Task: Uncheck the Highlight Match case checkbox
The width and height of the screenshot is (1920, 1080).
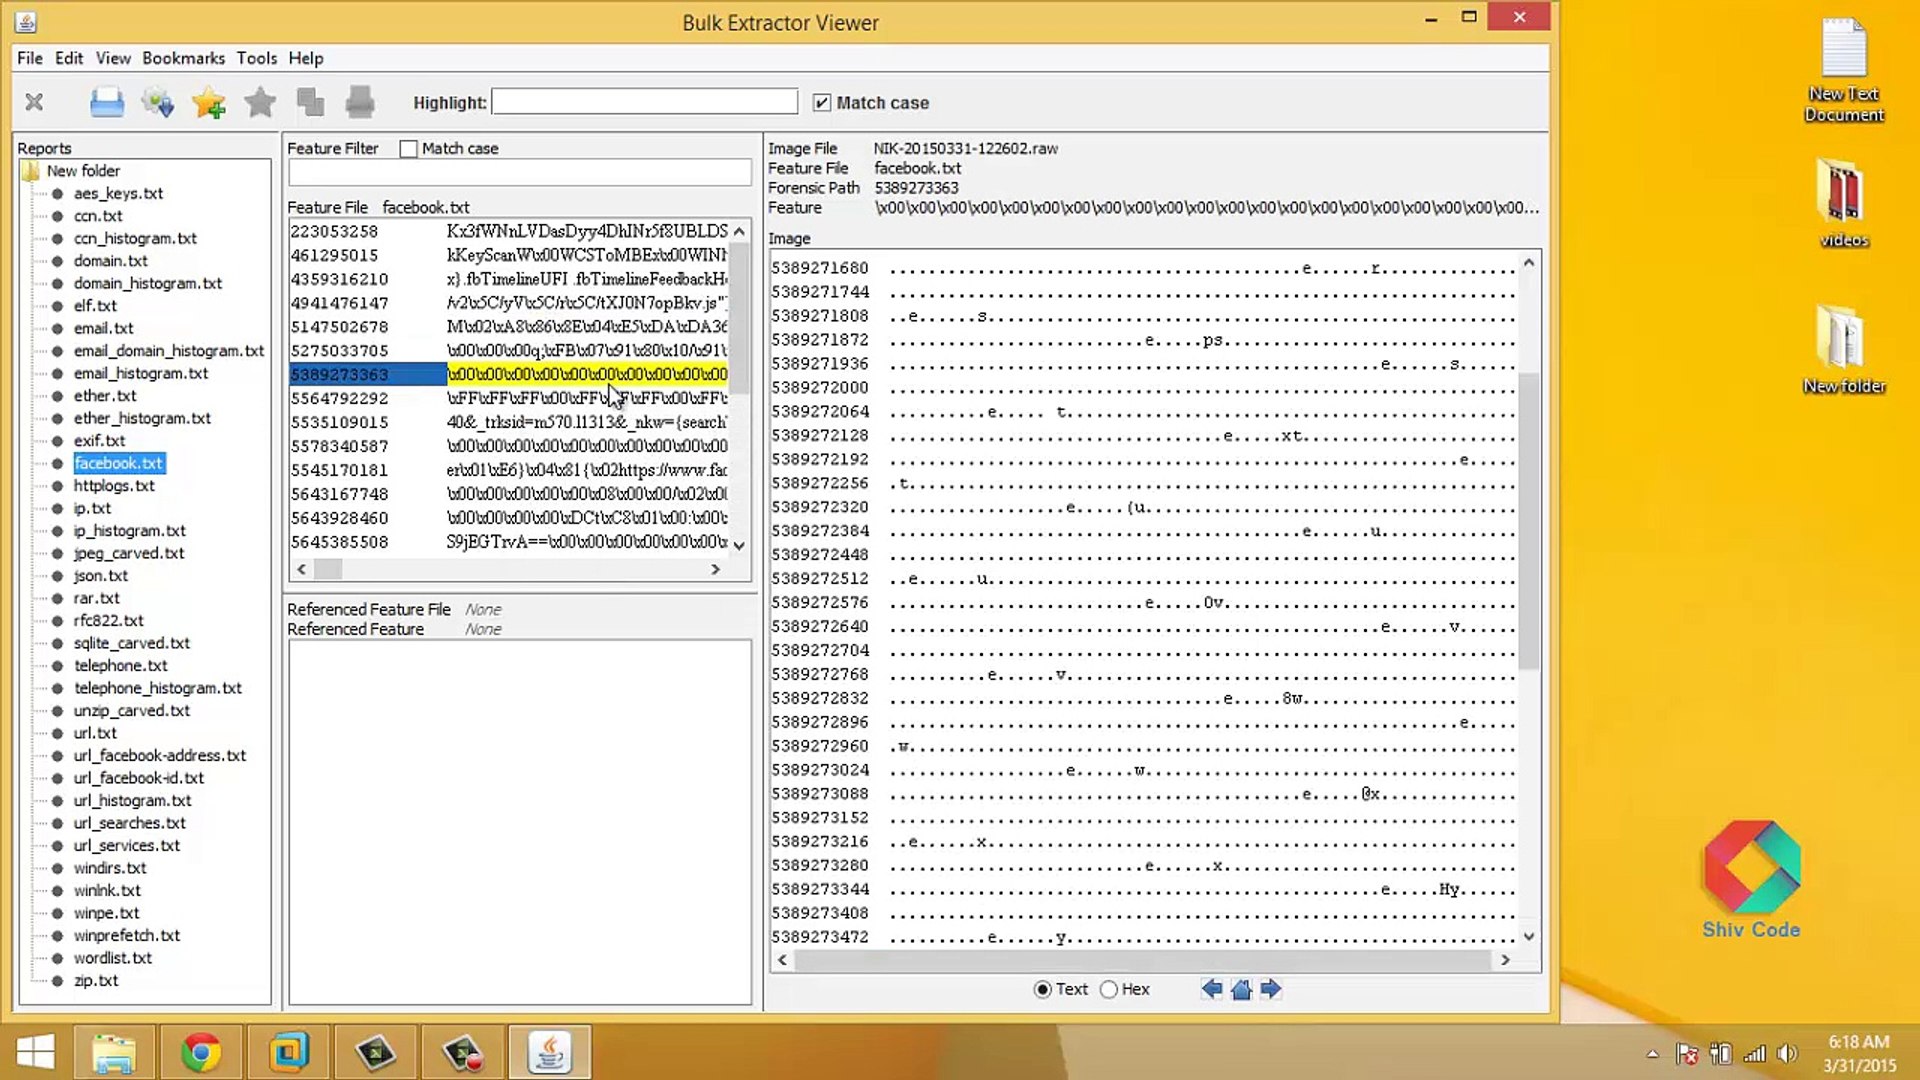Action: tap(822, 102)
